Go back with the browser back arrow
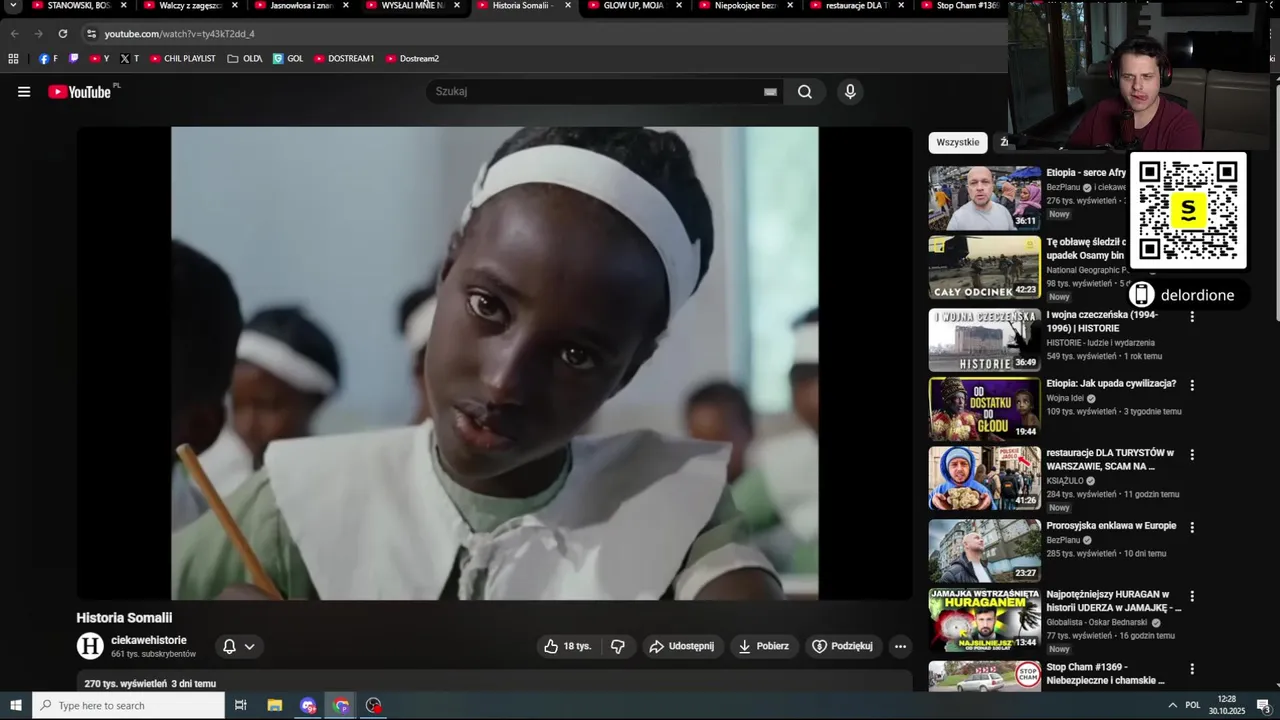Image resolution: width=1280 pixels, height=720 pixels. point(14,33)
